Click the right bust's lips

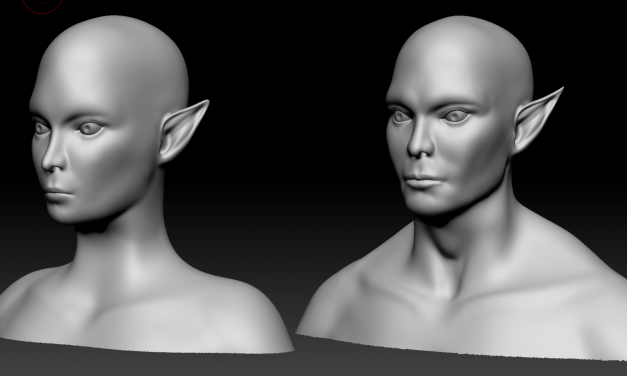pos(421,181)
